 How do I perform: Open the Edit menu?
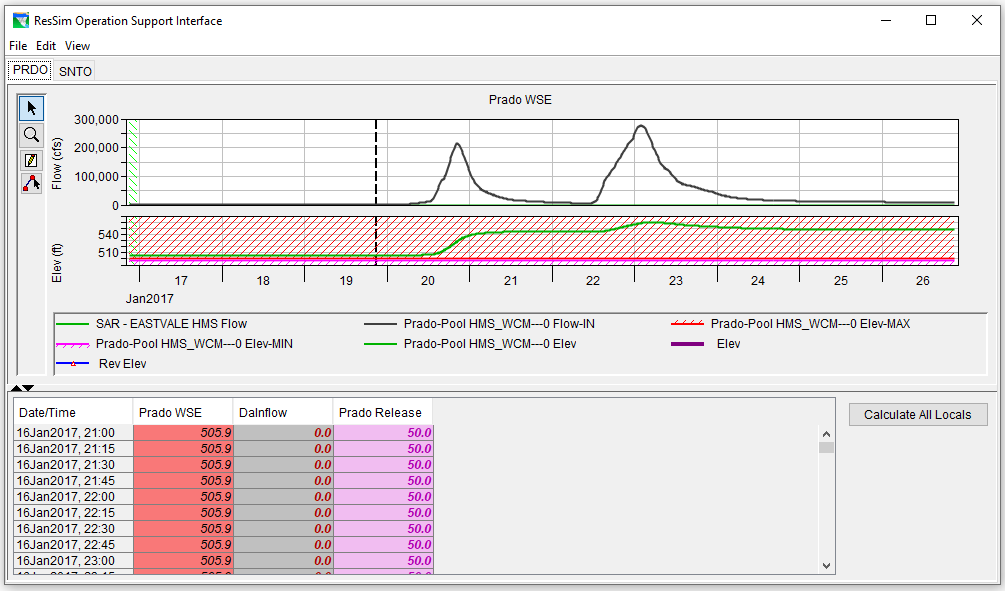coord(46,46)
